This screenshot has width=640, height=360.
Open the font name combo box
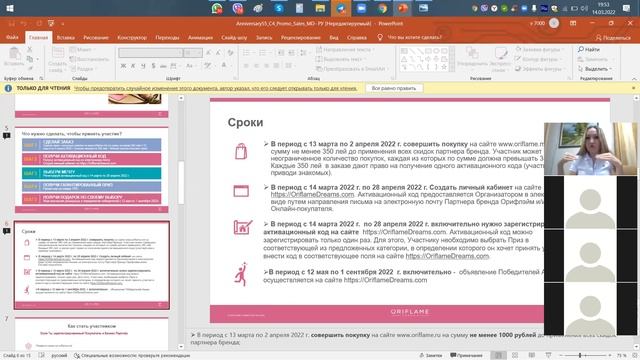150,53
